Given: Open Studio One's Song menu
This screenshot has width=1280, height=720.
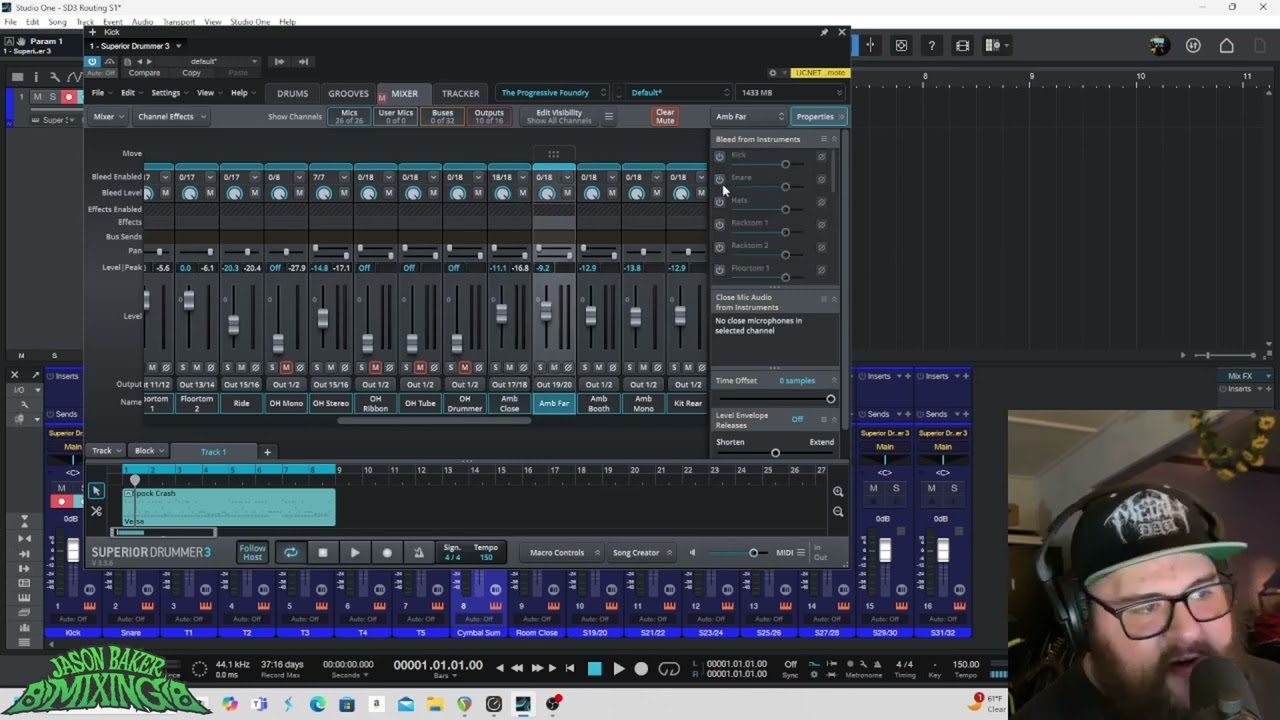Looking at the screenshot, I should [x=58, y=22].
